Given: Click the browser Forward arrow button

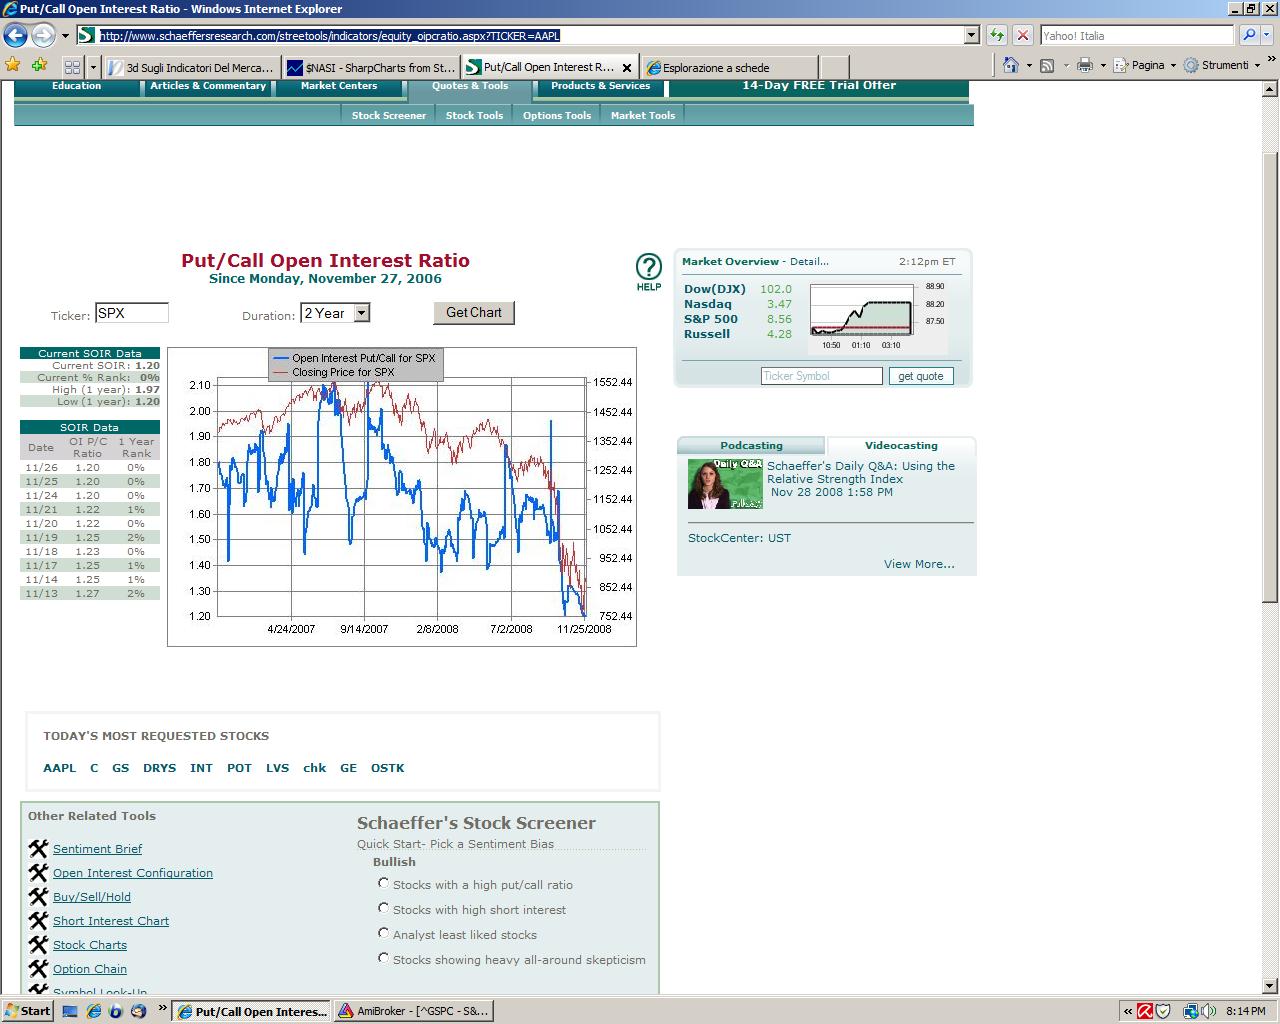Looking at the screenshot, I should click(x=43, y=35).
